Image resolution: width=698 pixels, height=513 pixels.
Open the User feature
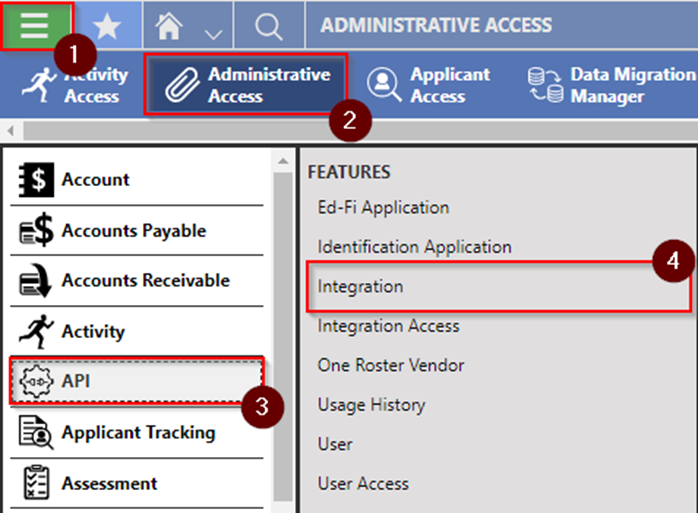(335, 444)
